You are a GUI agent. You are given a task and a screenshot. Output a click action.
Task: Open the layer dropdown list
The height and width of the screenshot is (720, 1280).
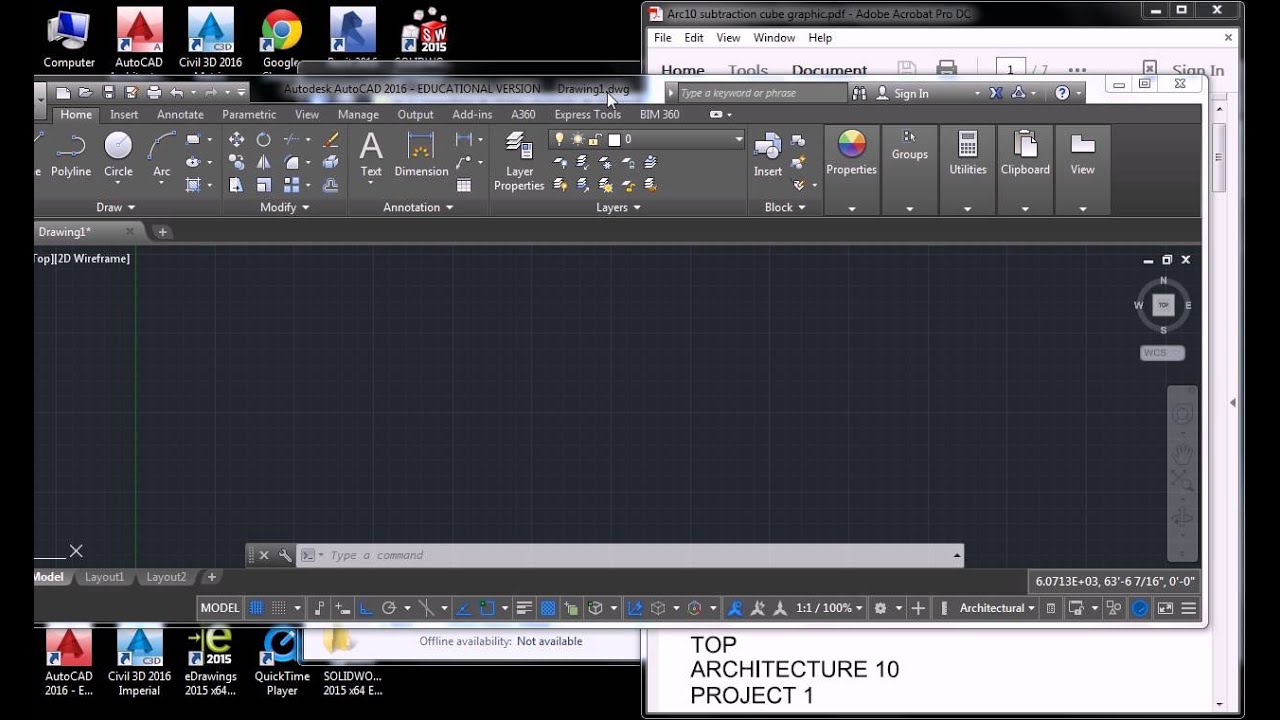tap(739, 140)
